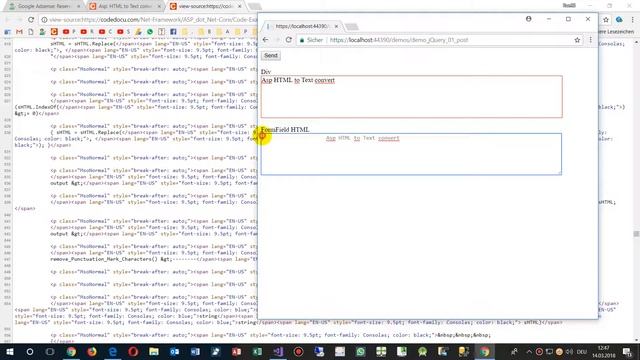Open the green WhatsApp bookmark in bookmarks bar

150,31
